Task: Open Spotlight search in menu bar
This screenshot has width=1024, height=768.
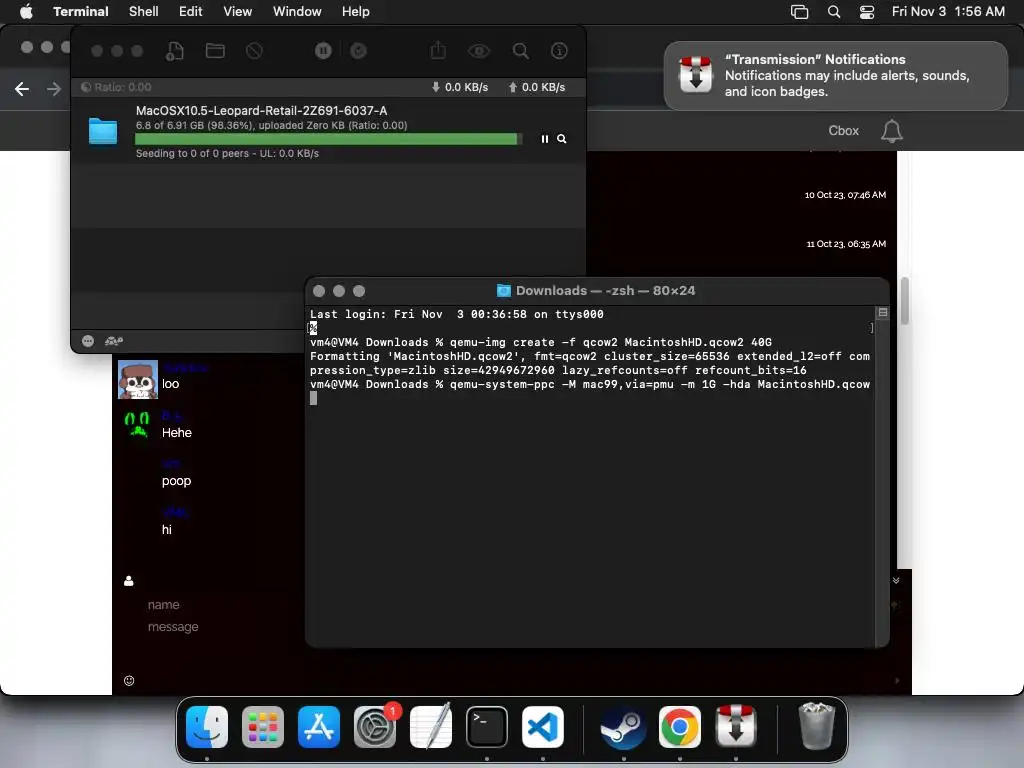Action: point(834,12)
